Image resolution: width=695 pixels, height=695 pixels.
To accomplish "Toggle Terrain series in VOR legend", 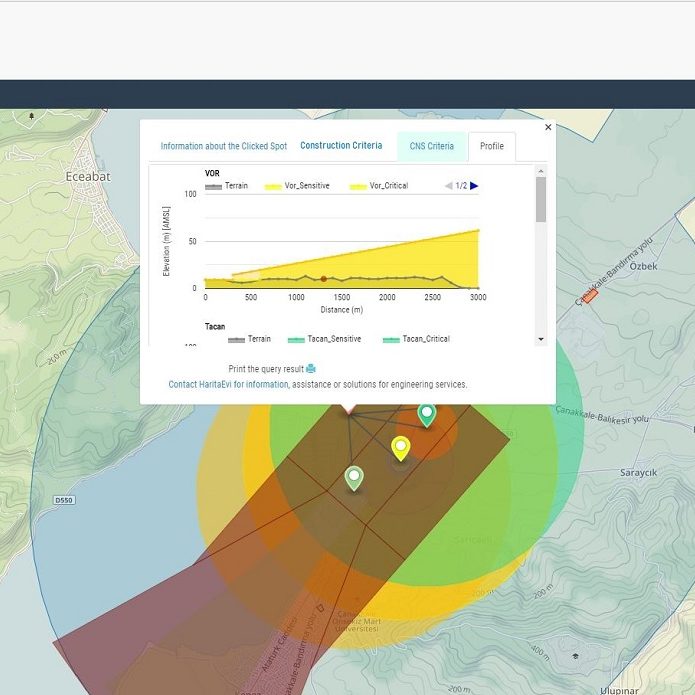I will pos(227,186).
